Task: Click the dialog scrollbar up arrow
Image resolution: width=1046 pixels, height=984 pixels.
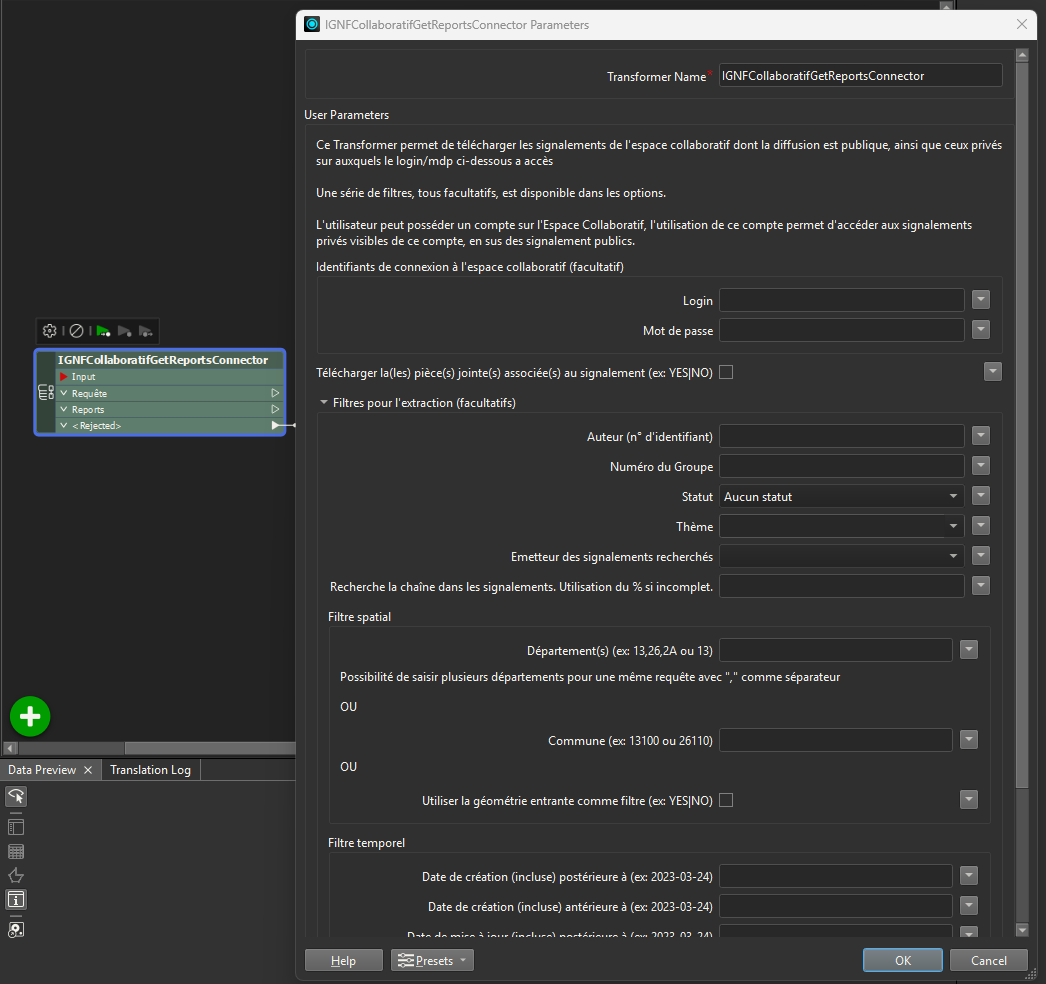Action: (1022, 55)
